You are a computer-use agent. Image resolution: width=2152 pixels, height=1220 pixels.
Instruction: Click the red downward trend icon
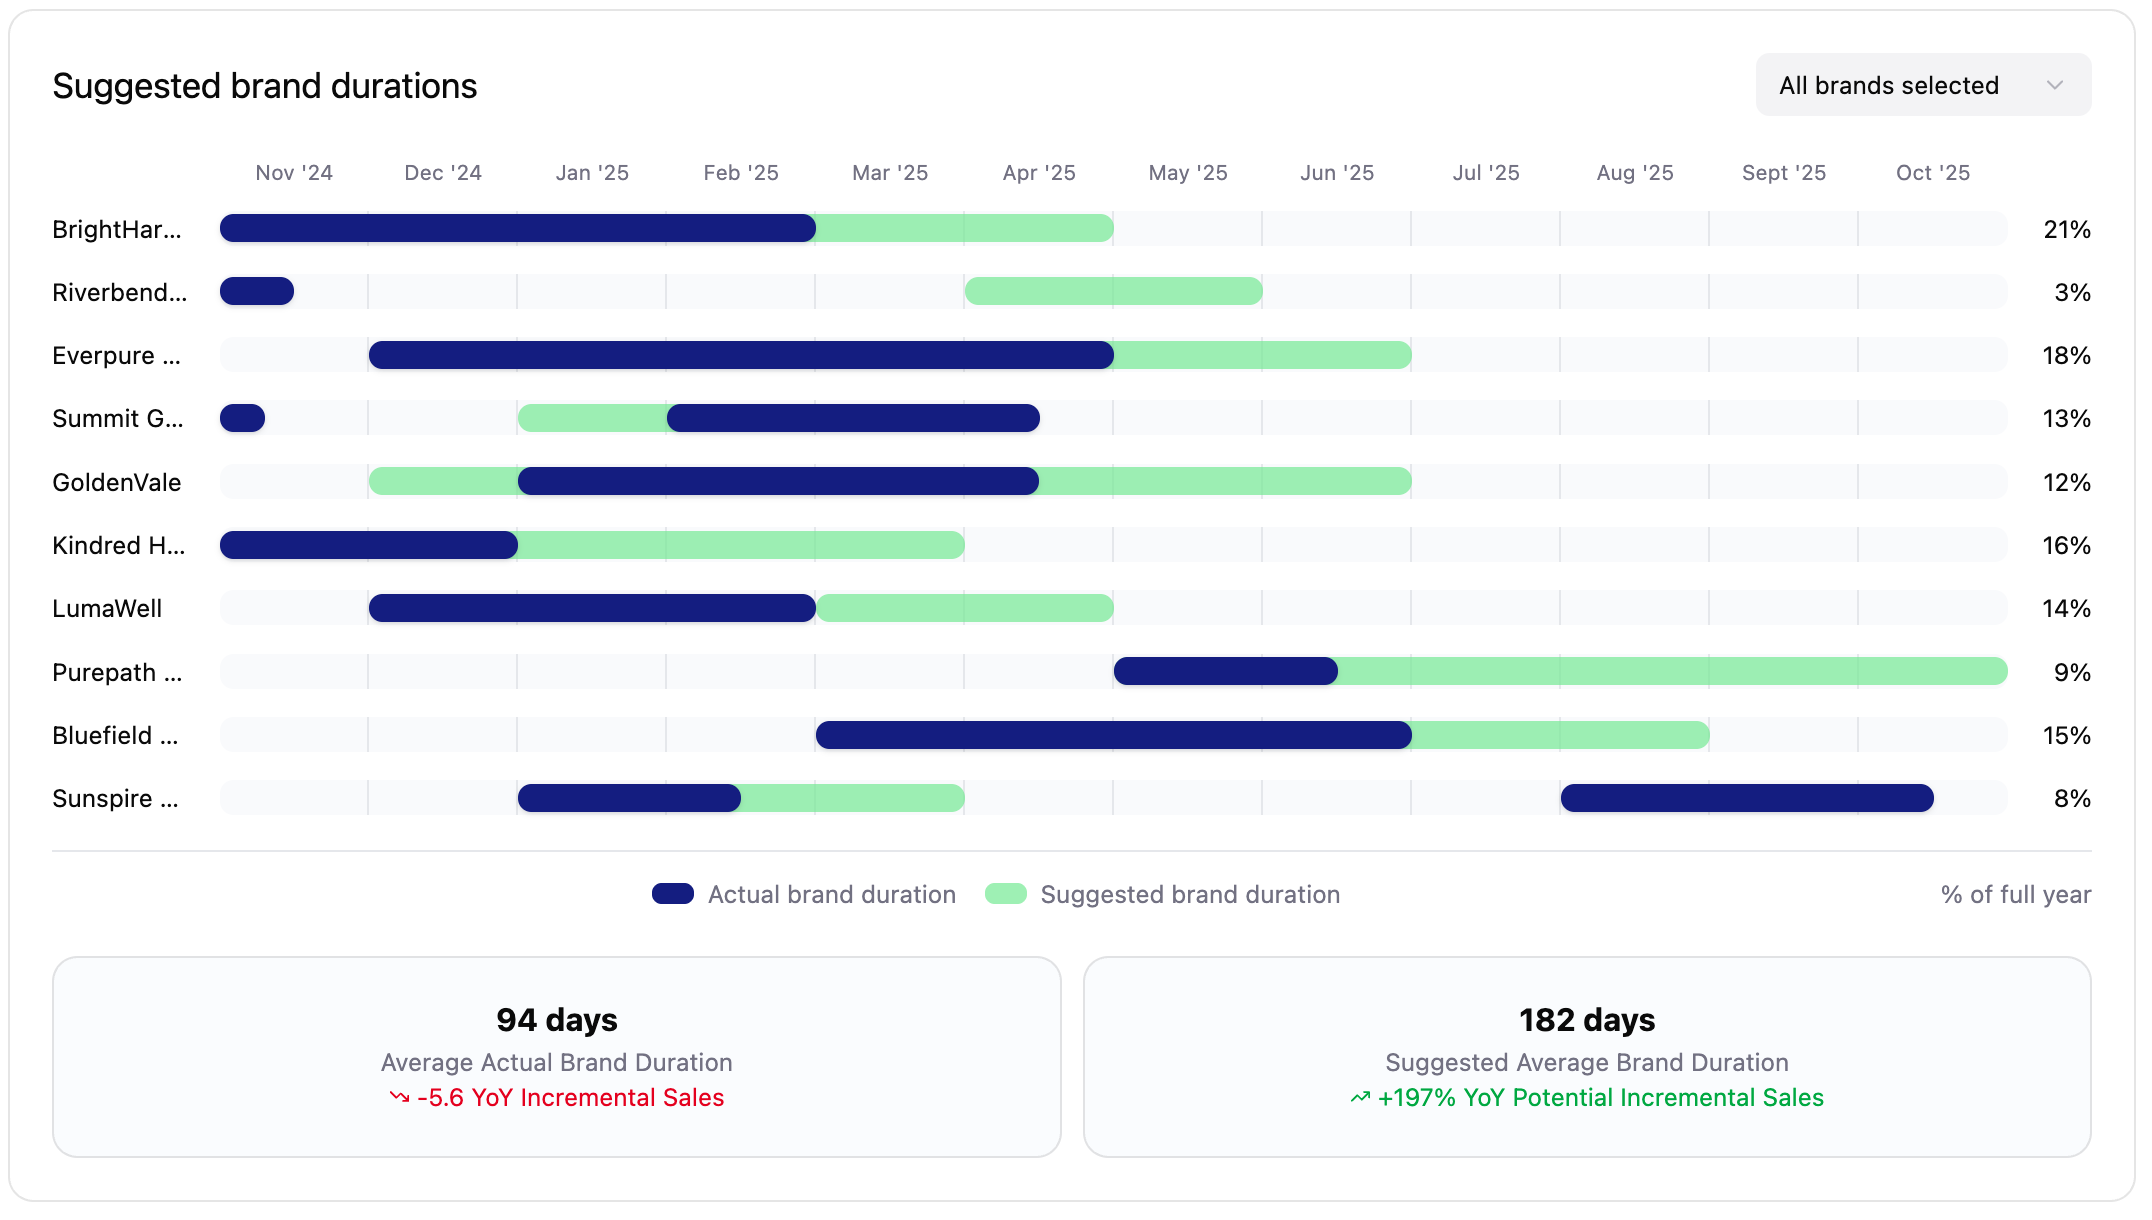400,1097
